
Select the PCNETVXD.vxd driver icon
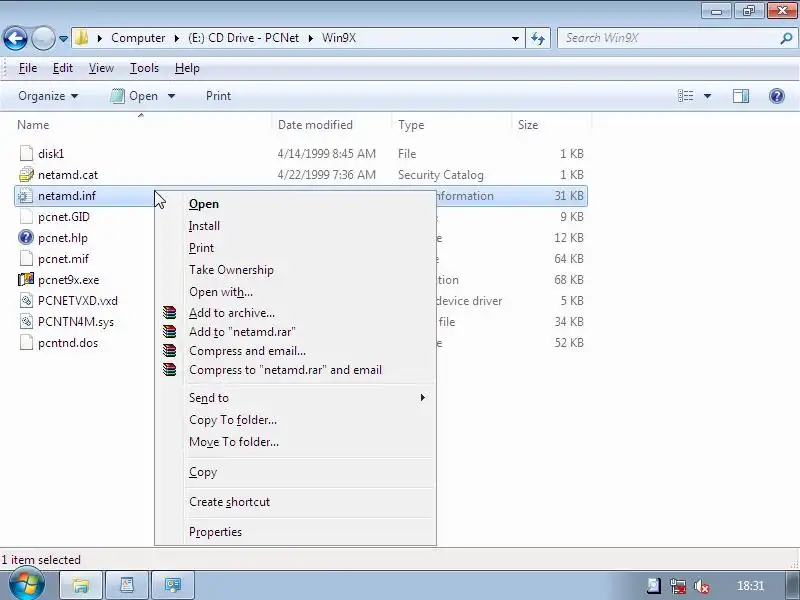click(26, 301)
